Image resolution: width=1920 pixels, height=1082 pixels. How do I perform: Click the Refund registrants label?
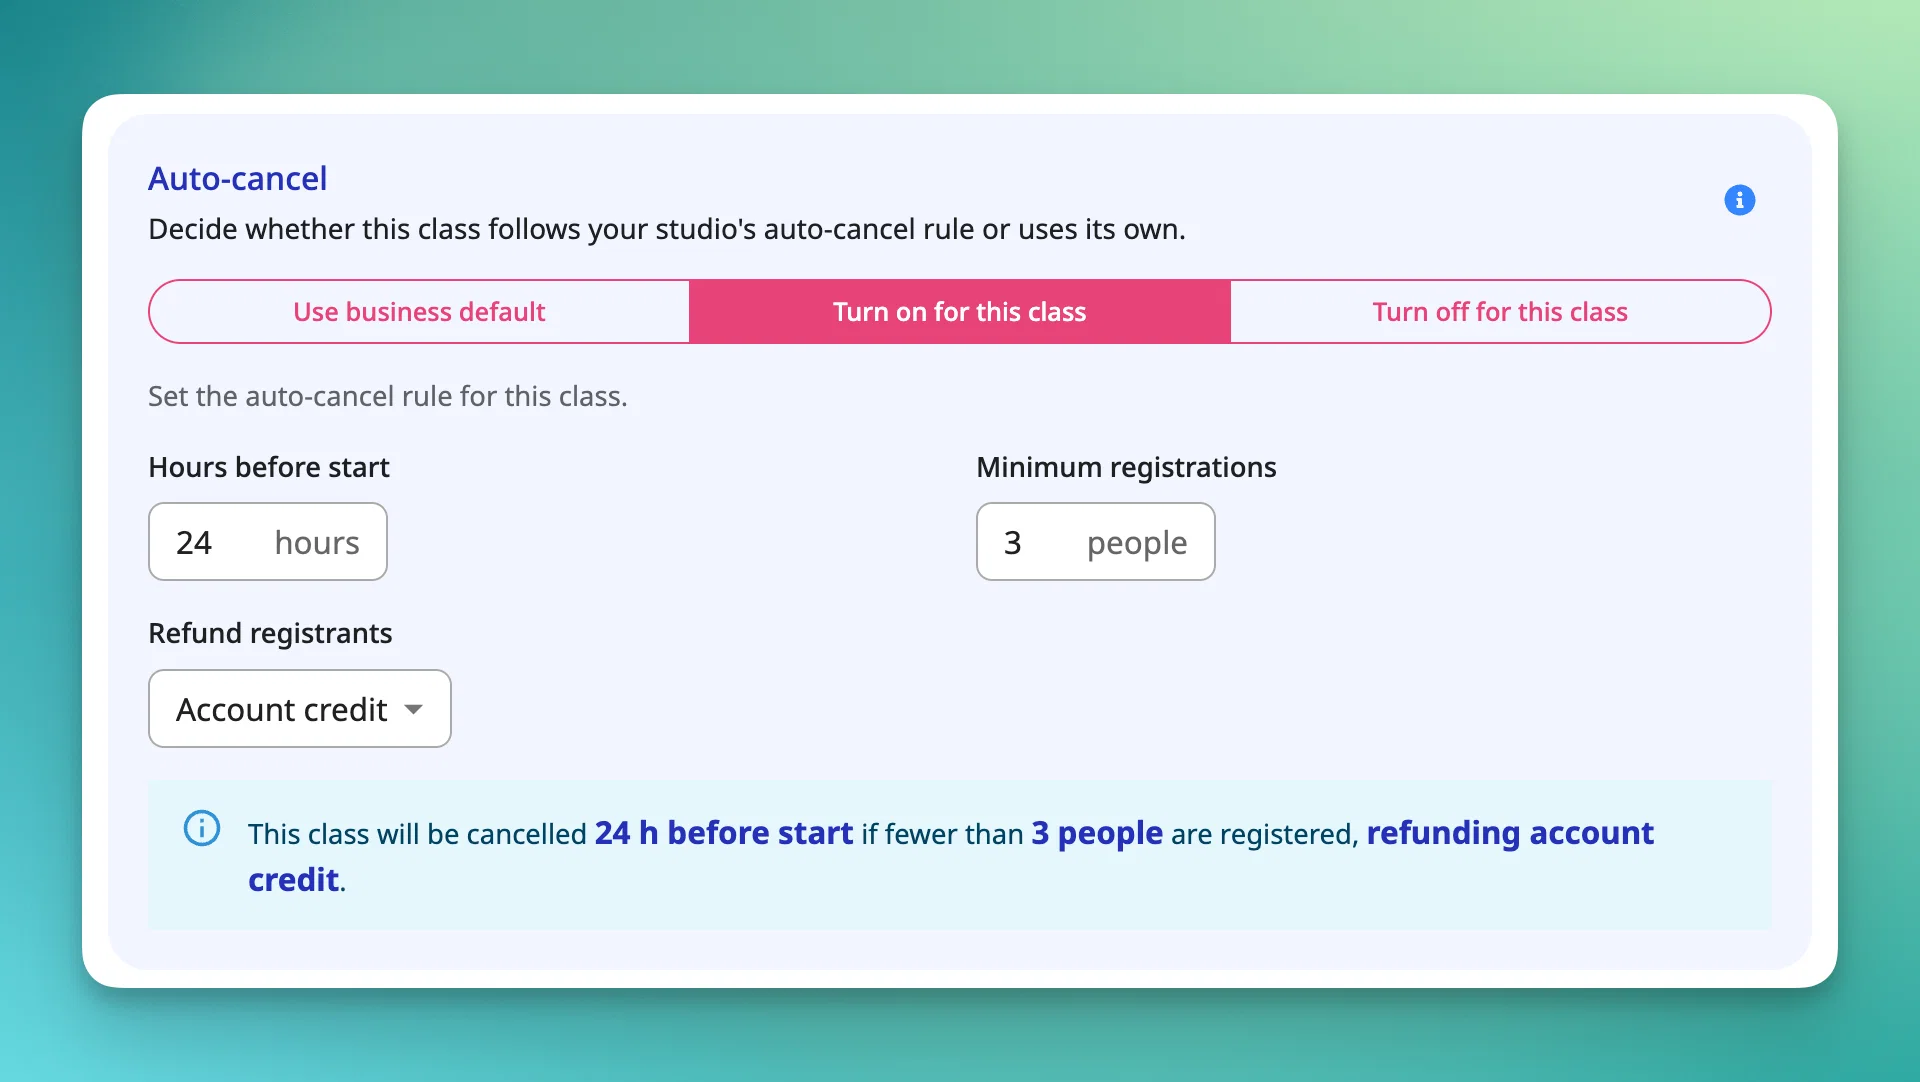[270, 633]
